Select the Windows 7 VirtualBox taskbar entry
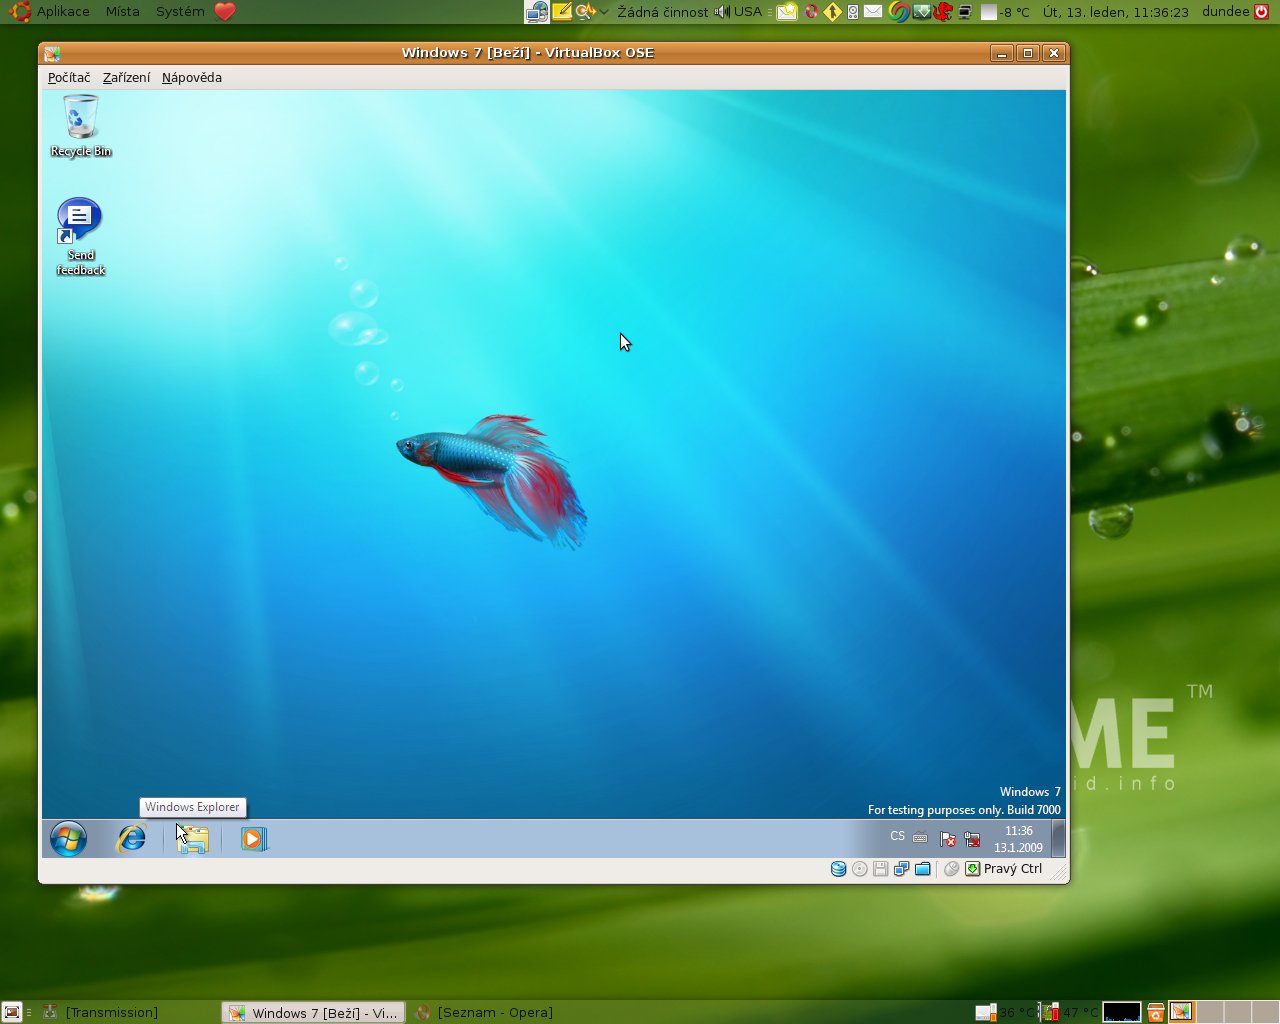1280x1024 pixels. (313, 1012)
